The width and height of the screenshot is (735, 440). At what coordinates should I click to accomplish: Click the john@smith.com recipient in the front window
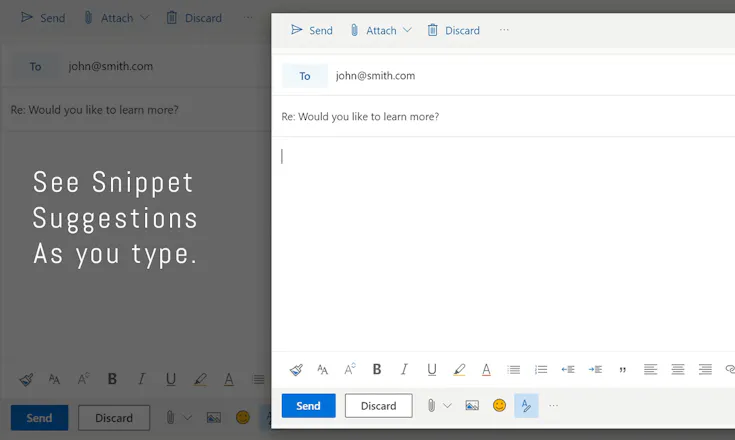375,75
